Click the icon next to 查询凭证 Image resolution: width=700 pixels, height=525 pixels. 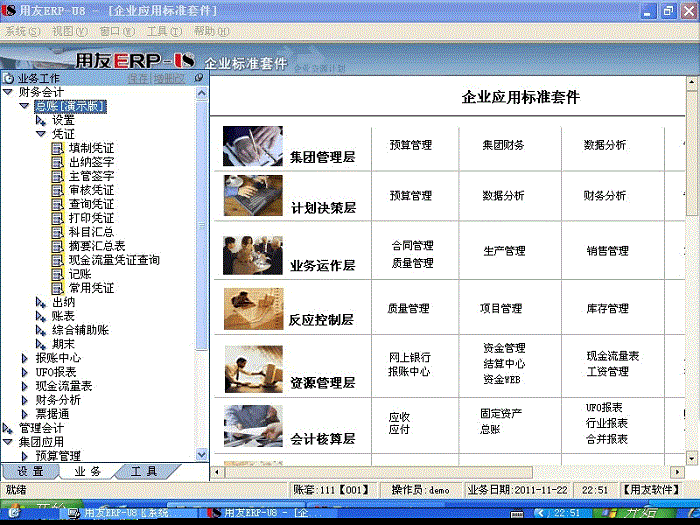click(58, 204)
